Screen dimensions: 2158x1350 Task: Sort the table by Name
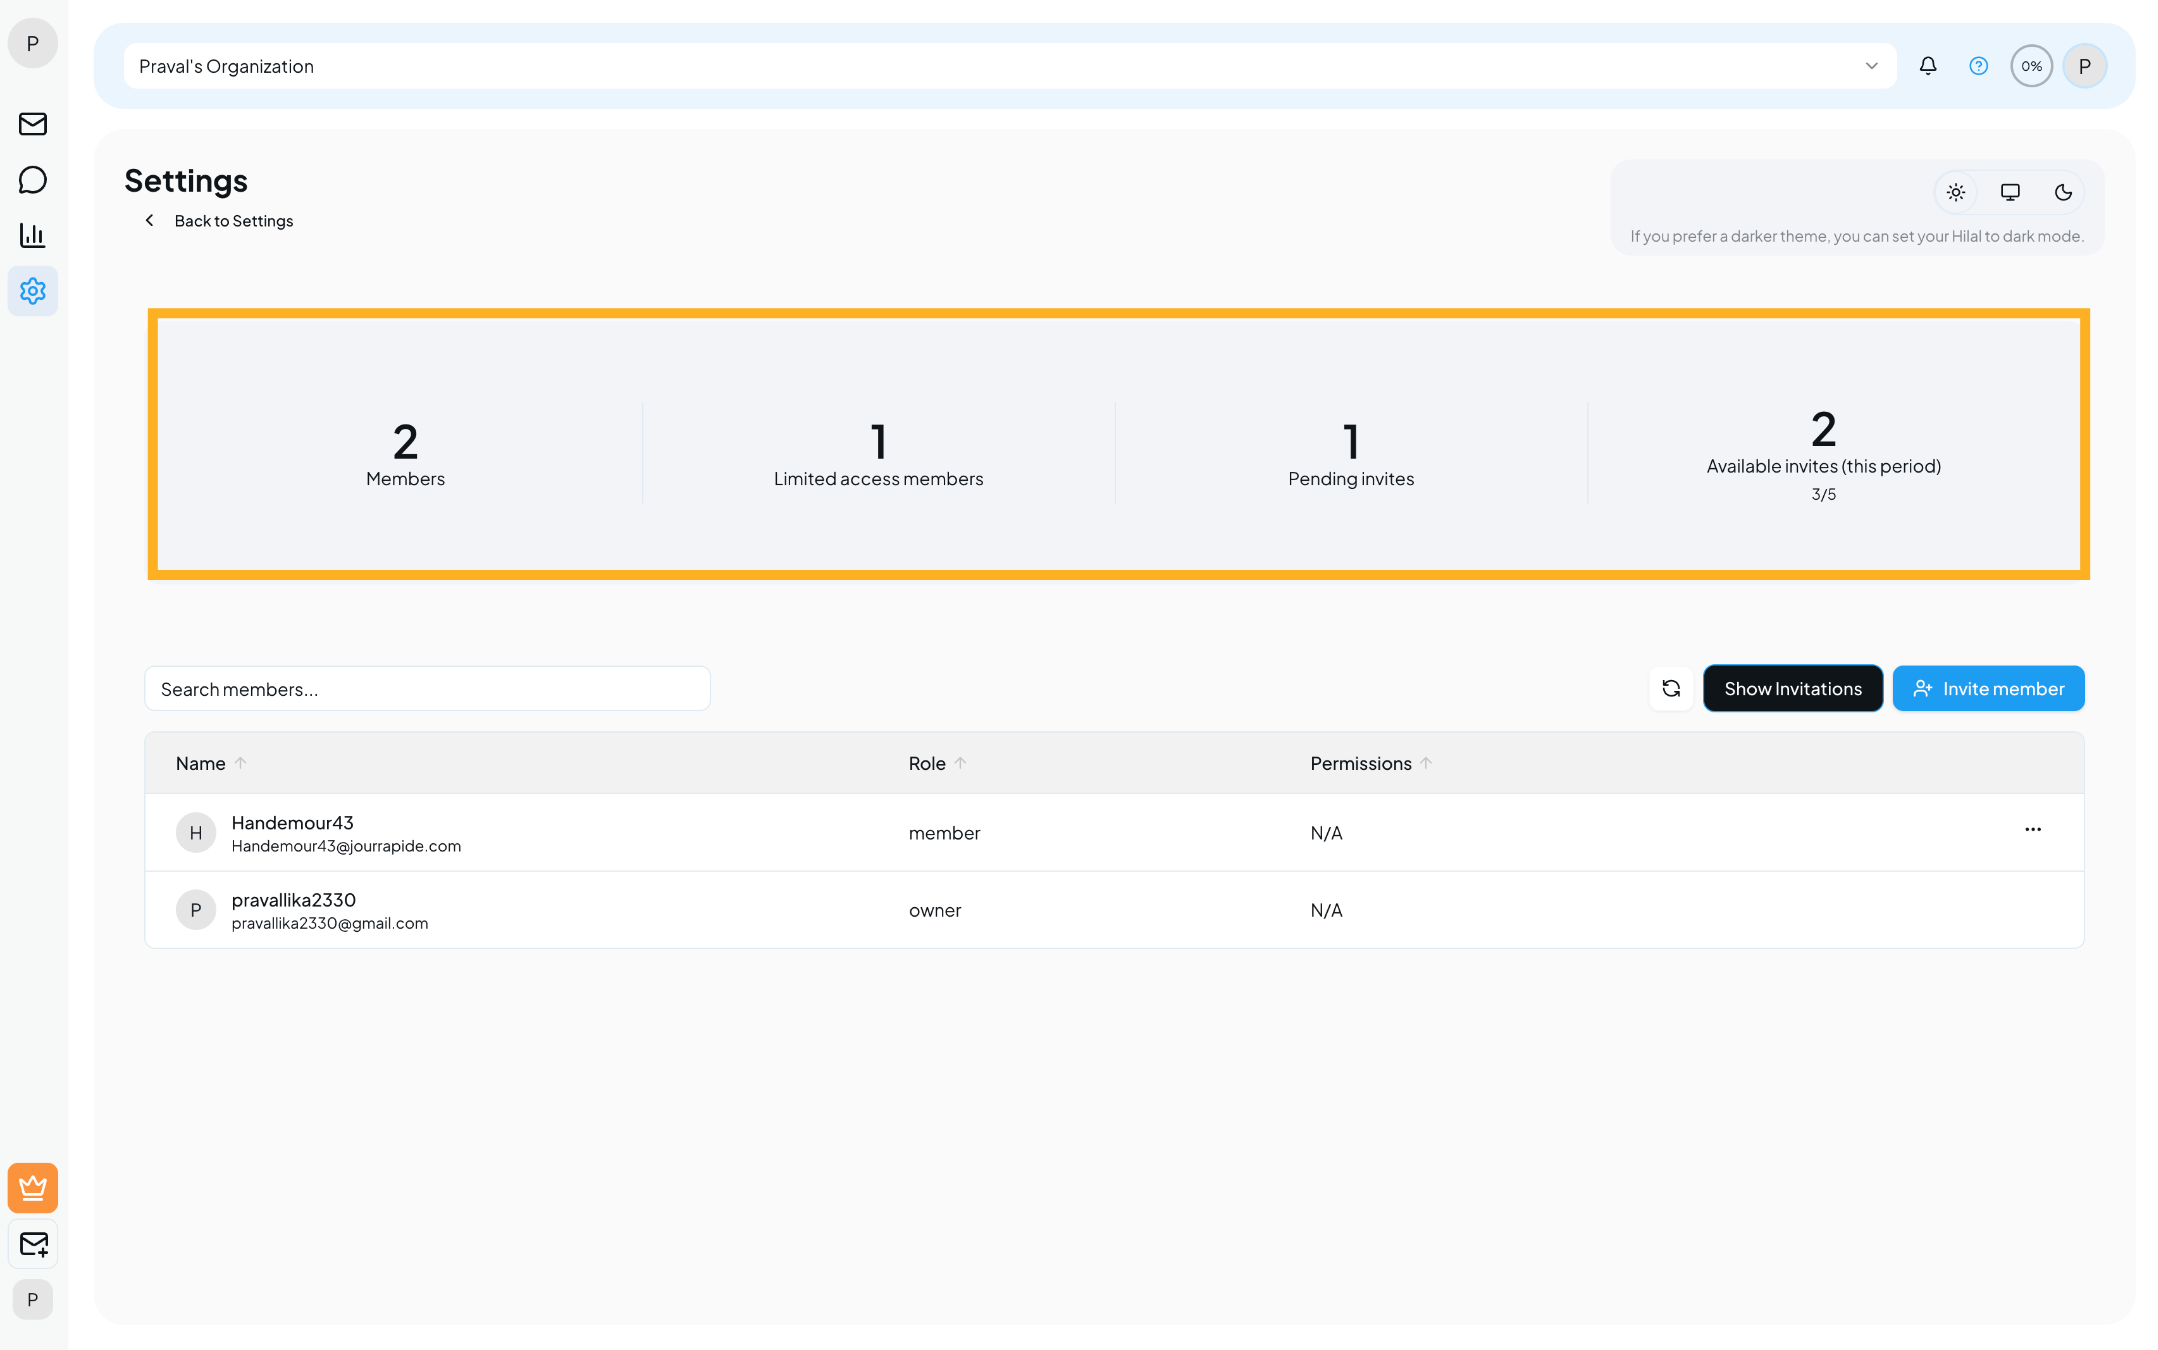point(240,762)
